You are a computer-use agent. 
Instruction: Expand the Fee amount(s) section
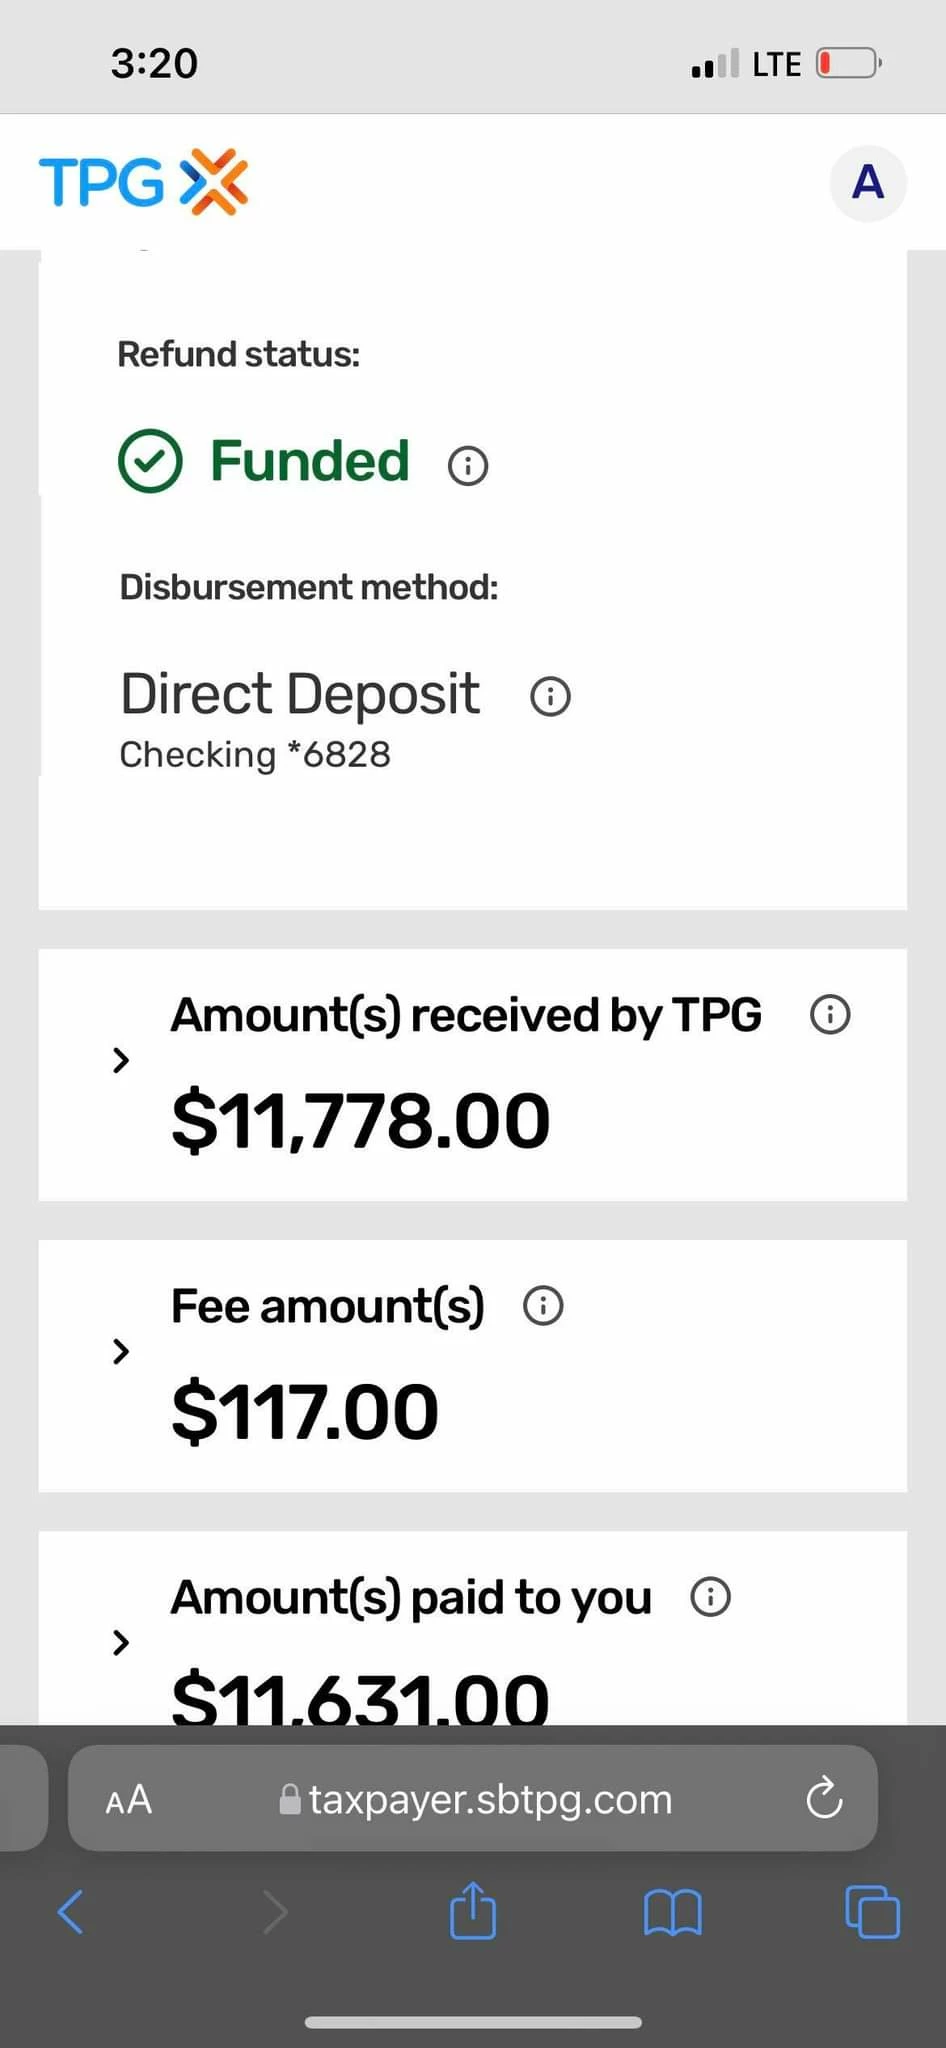121,1351
